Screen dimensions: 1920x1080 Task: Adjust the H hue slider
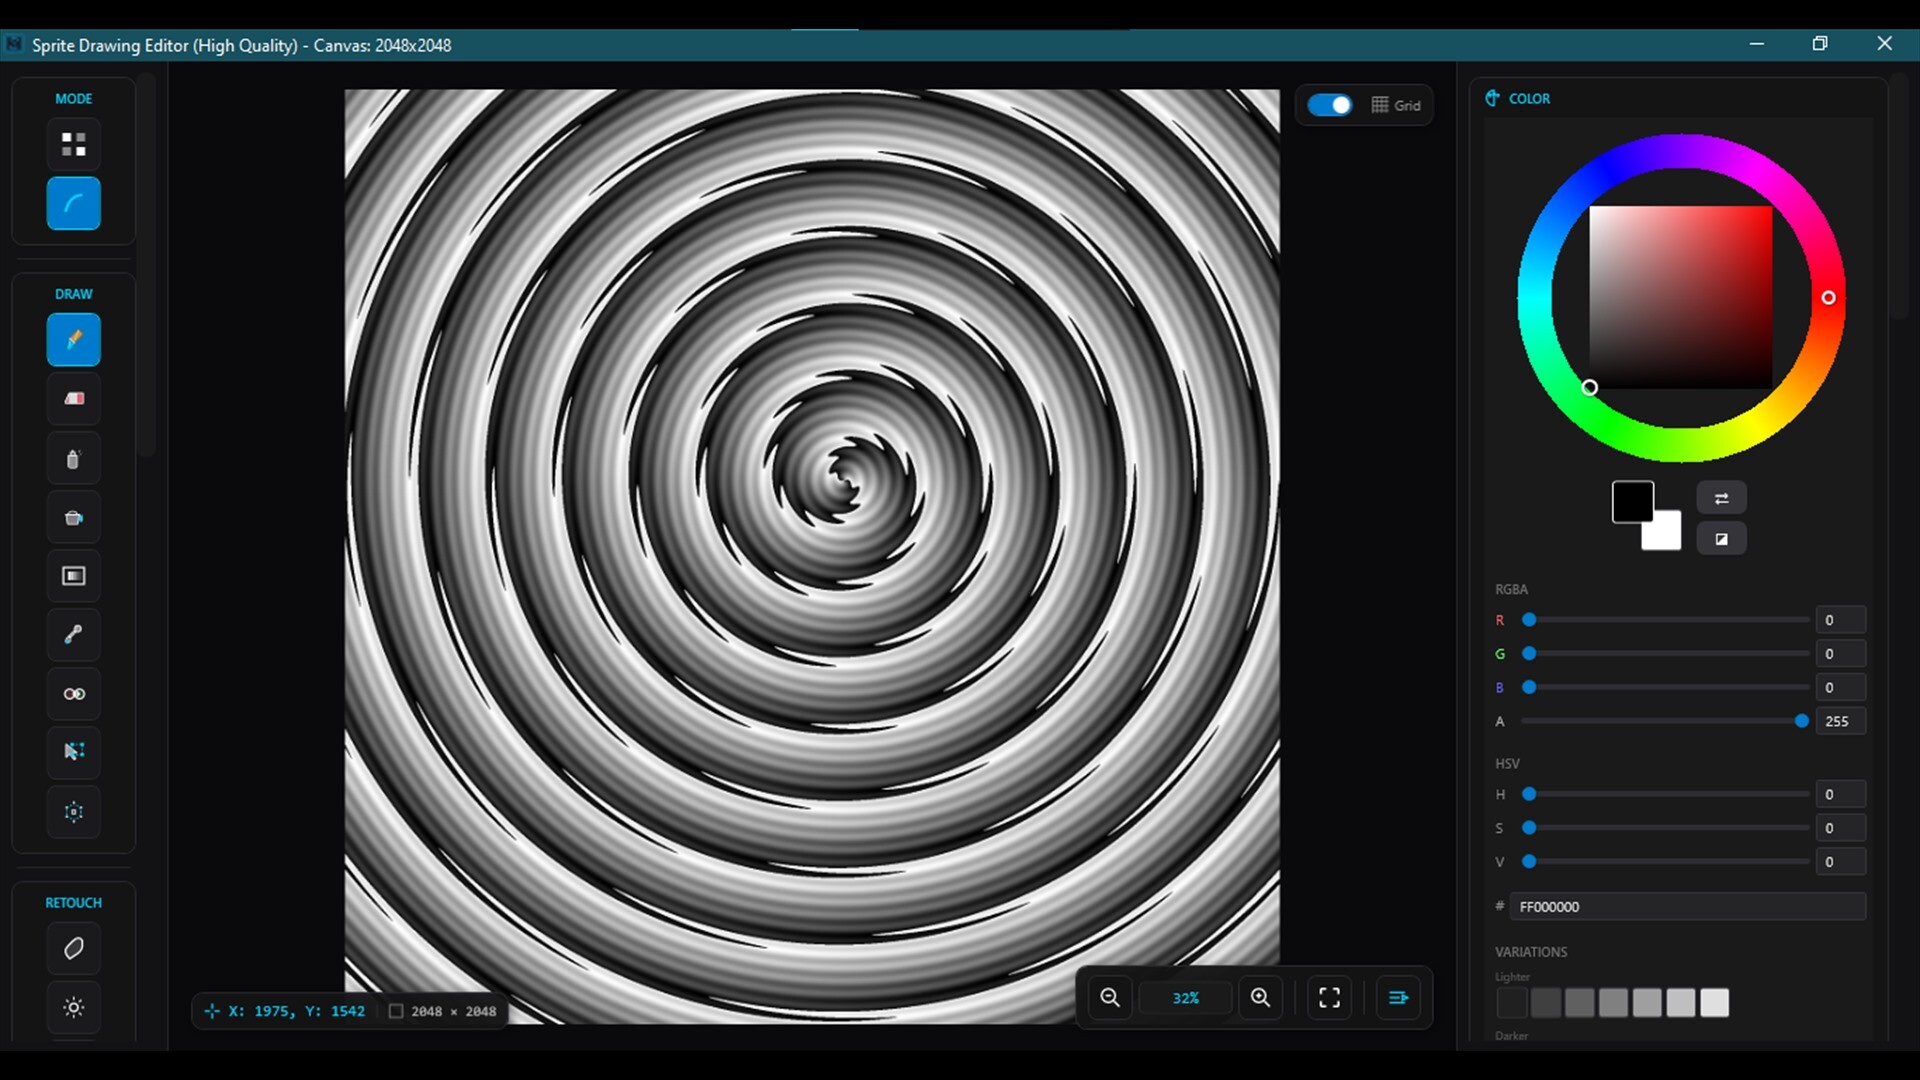click(1665, 794)
